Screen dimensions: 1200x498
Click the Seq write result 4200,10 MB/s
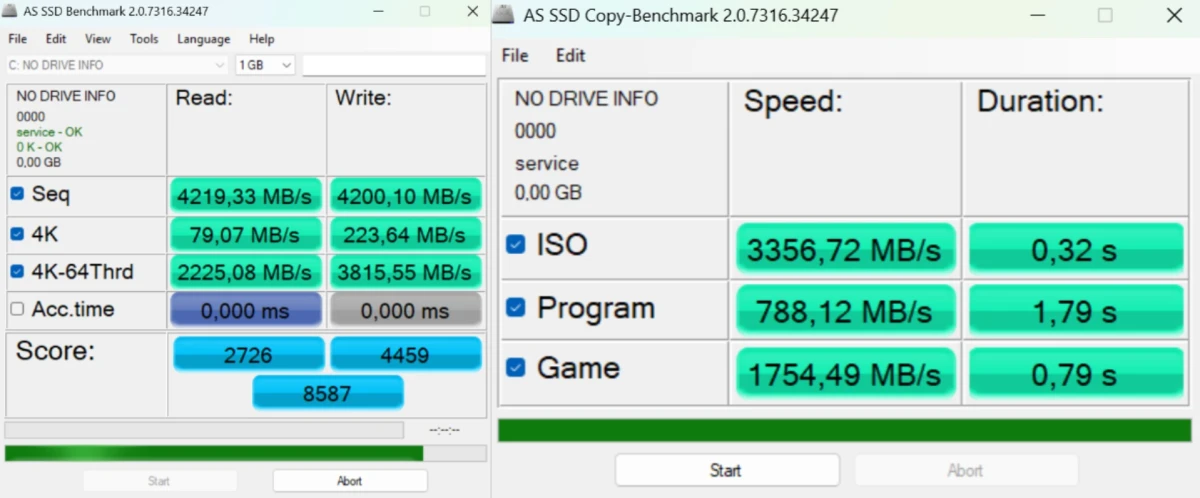click(406, 196)
